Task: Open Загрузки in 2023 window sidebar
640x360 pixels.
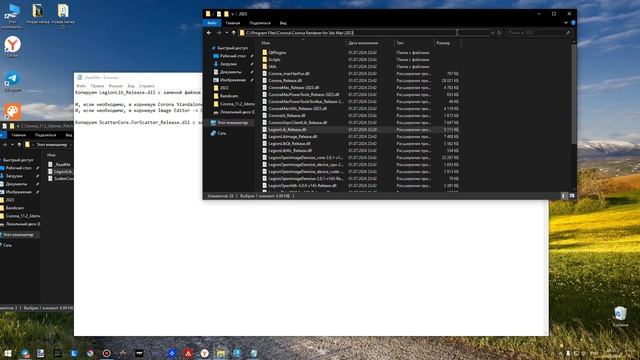Action: (x=228, y=64)
